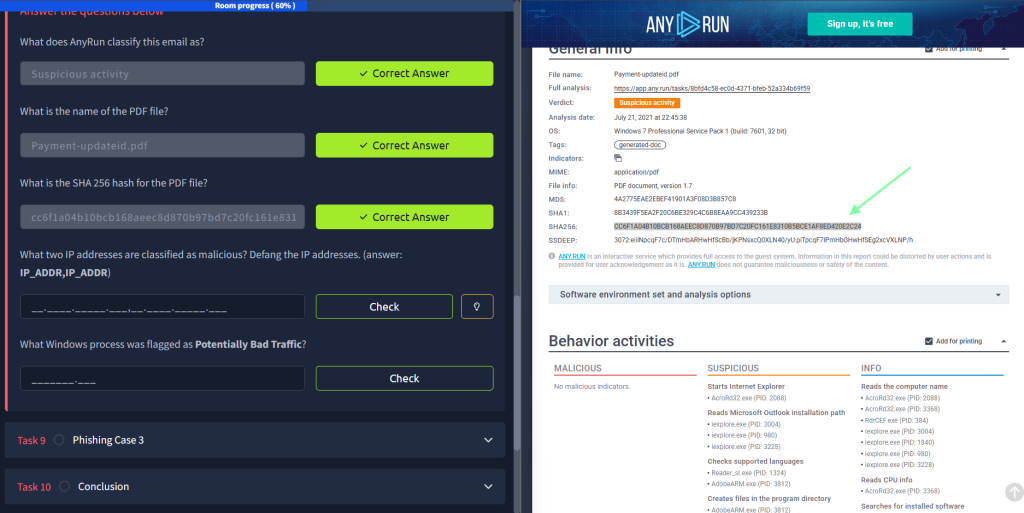
Task: Click the lightbulb hint icon
Action: [x=477, y=307]
